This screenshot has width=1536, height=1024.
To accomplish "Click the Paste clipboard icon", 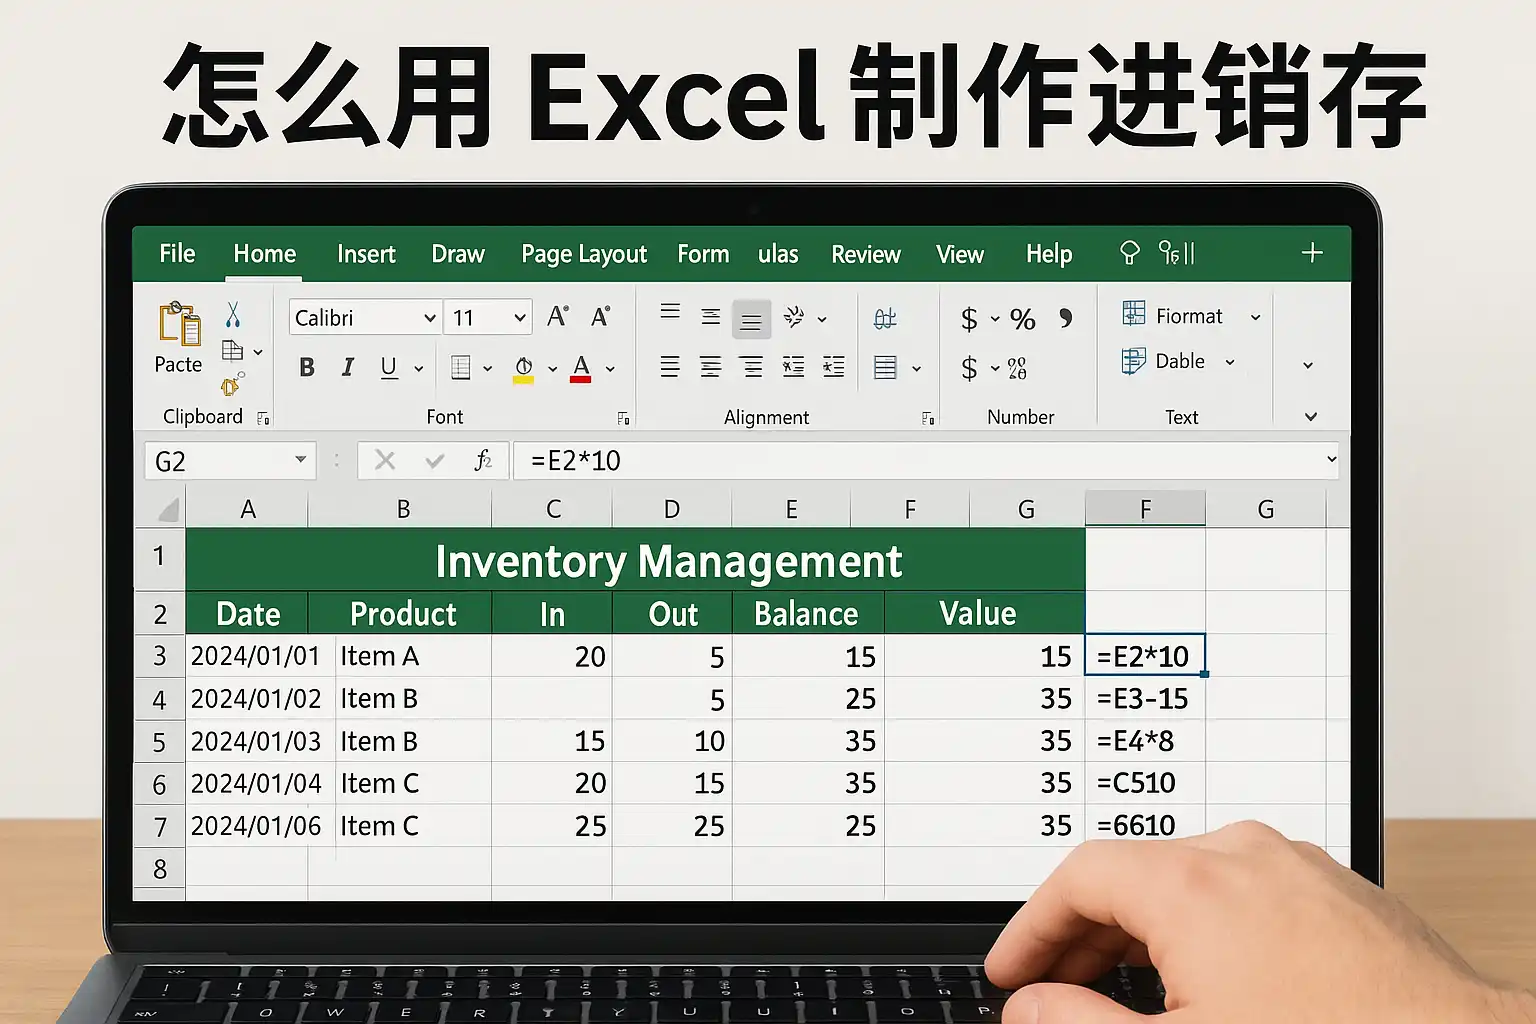I will 179,323.
